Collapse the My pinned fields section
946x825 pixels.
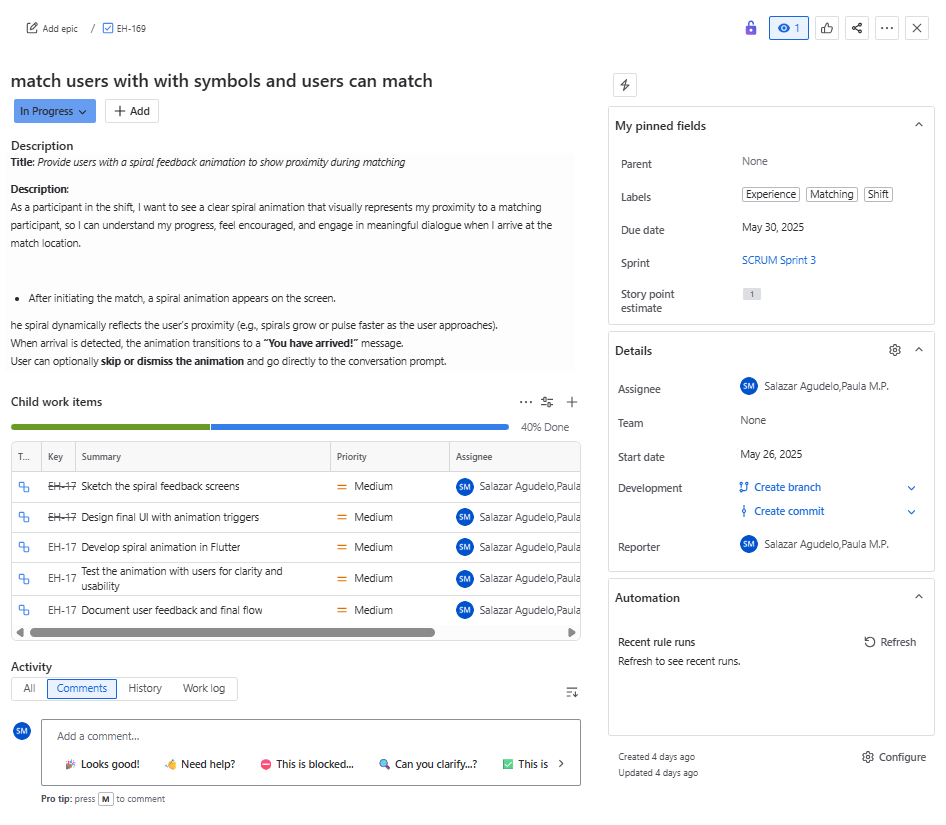click(918, 125)
